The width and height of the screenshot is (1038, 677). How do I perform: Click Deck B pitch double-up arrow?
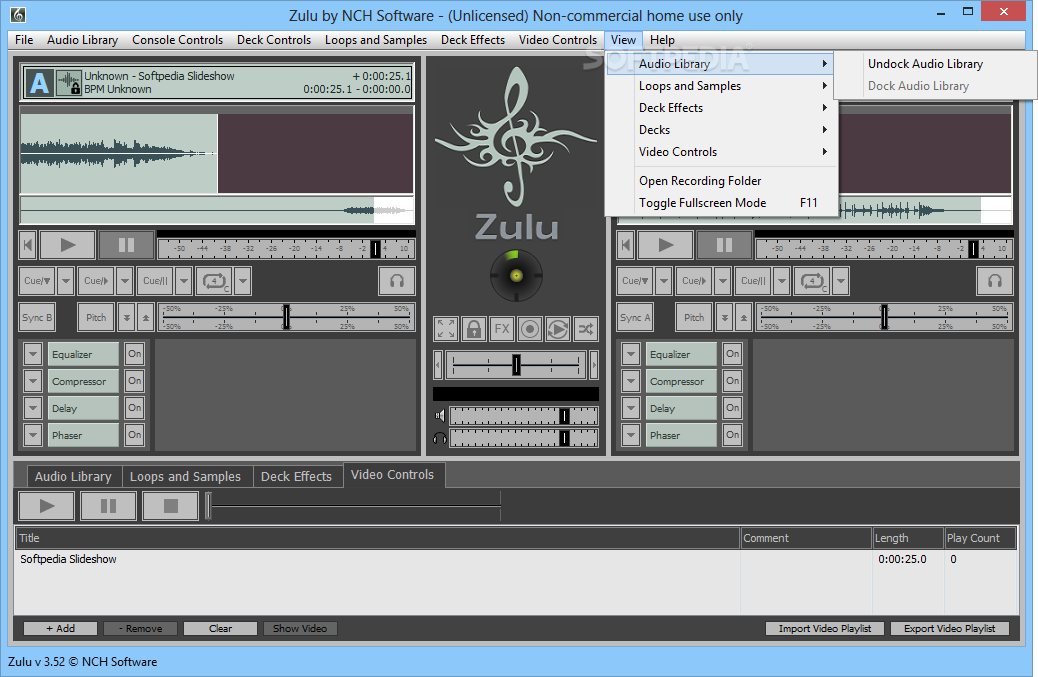pyautogui.click(x=744, y=318)
